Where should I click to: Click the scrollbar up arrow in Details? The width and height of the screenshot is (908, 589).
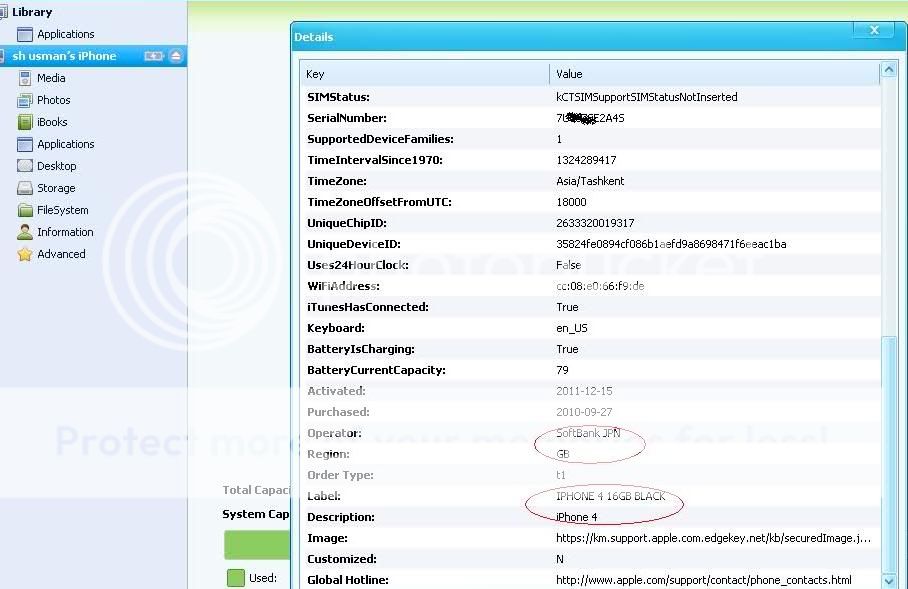point(889,70)
